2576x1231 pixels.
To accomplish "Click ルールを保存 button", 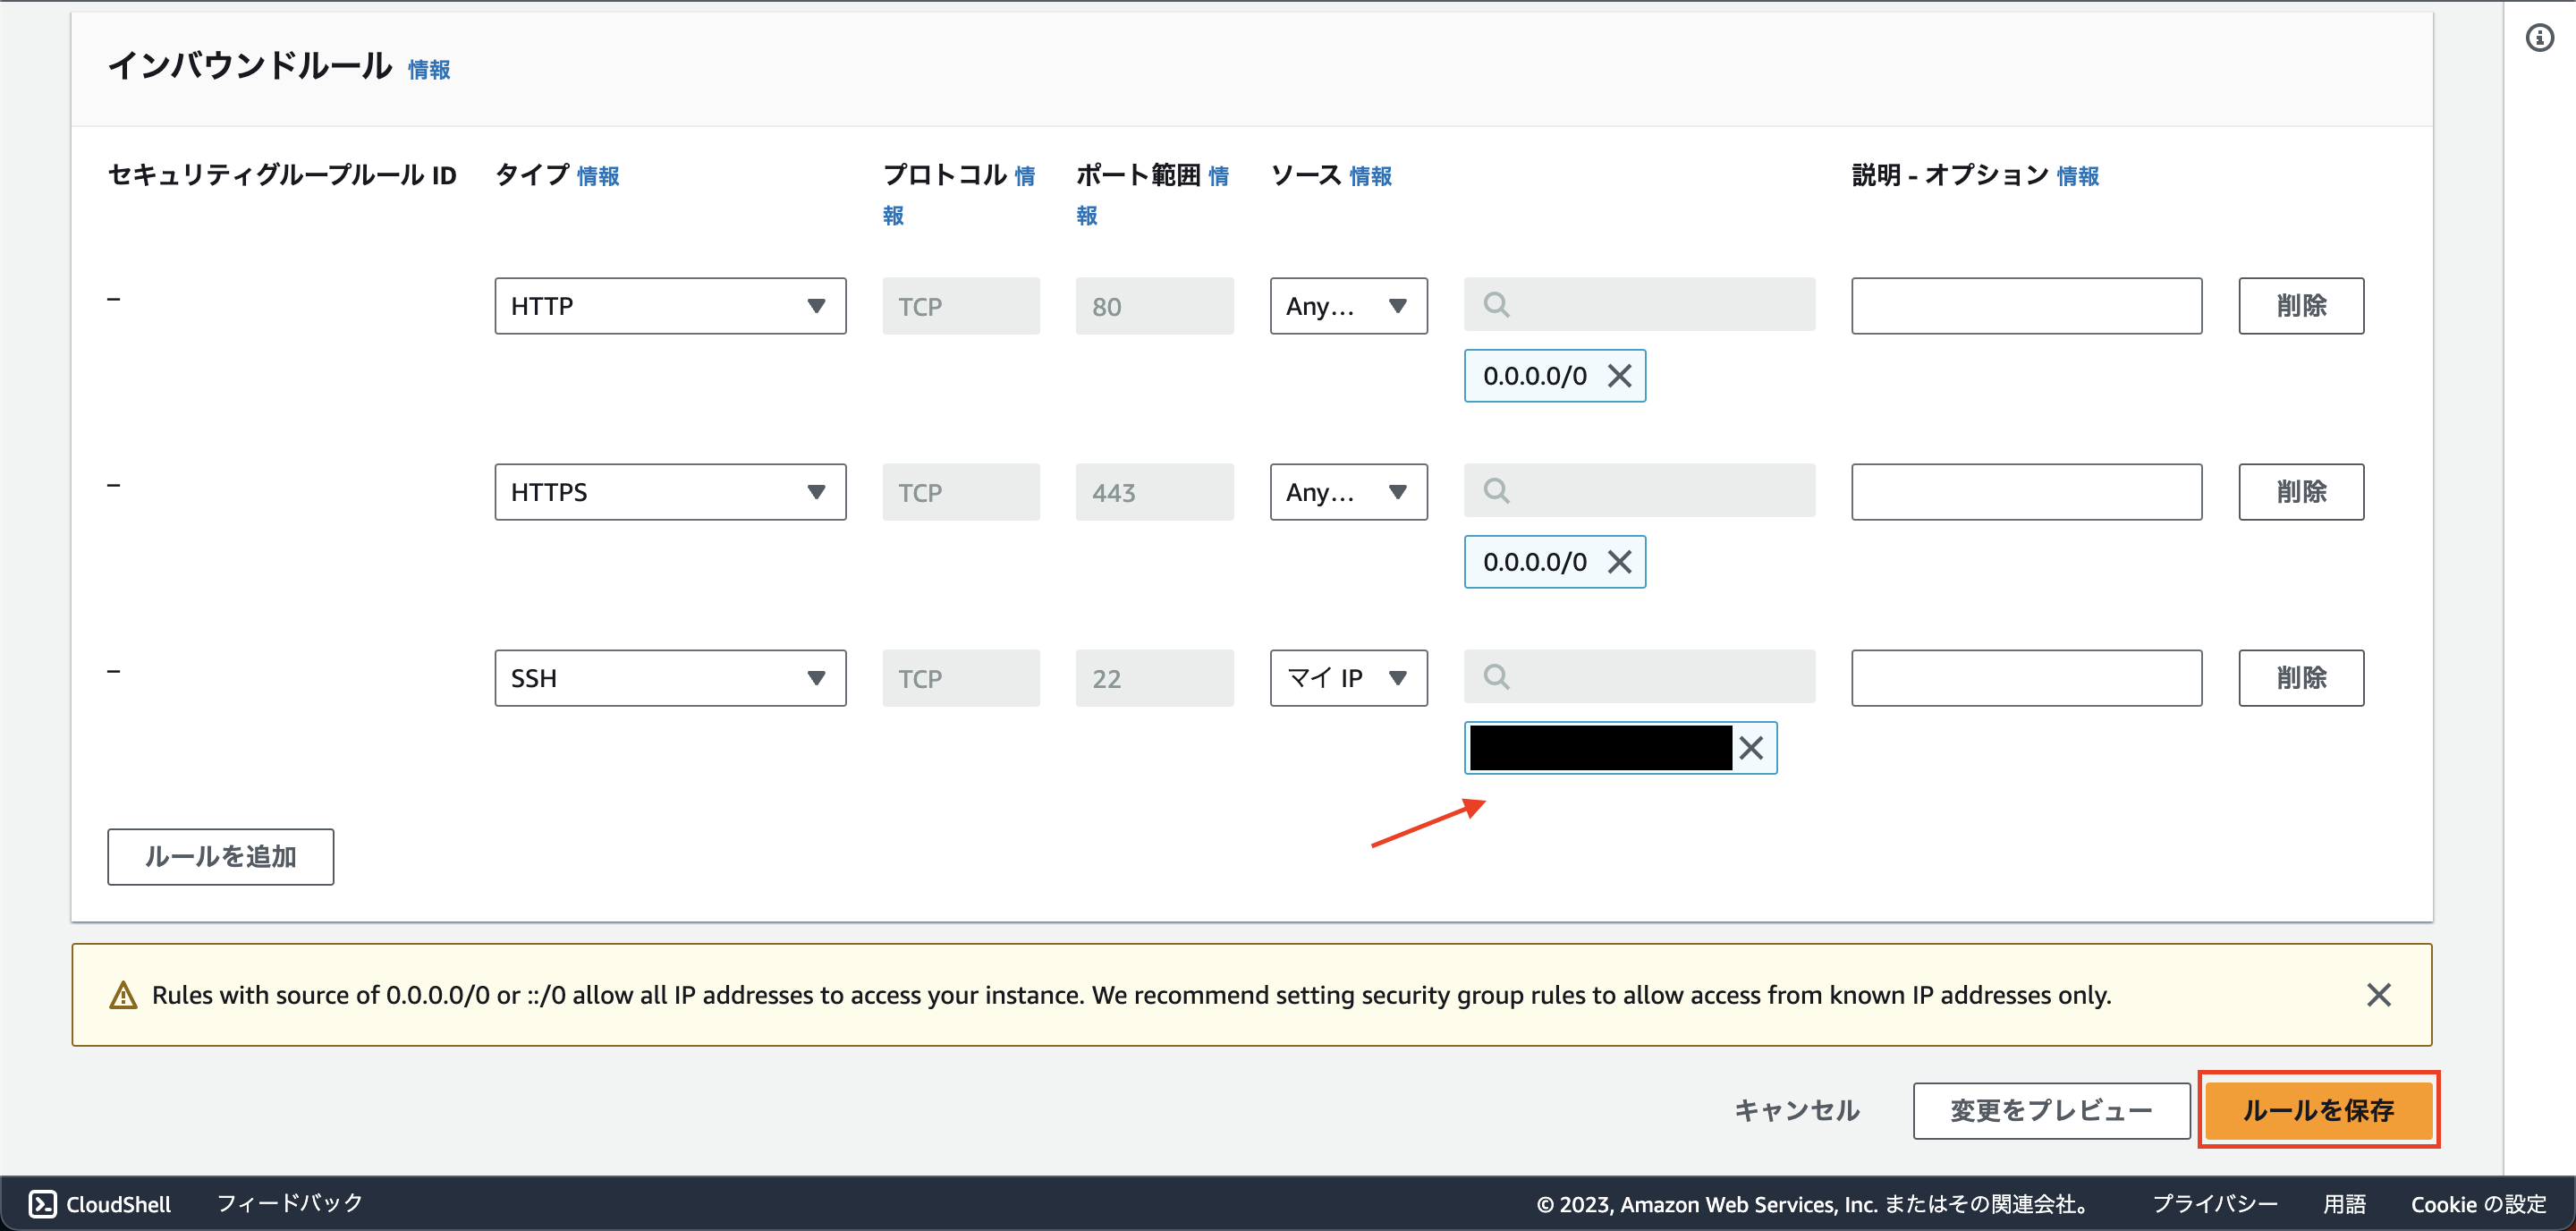I will pyautogui.click(x=2318, y=1110).
